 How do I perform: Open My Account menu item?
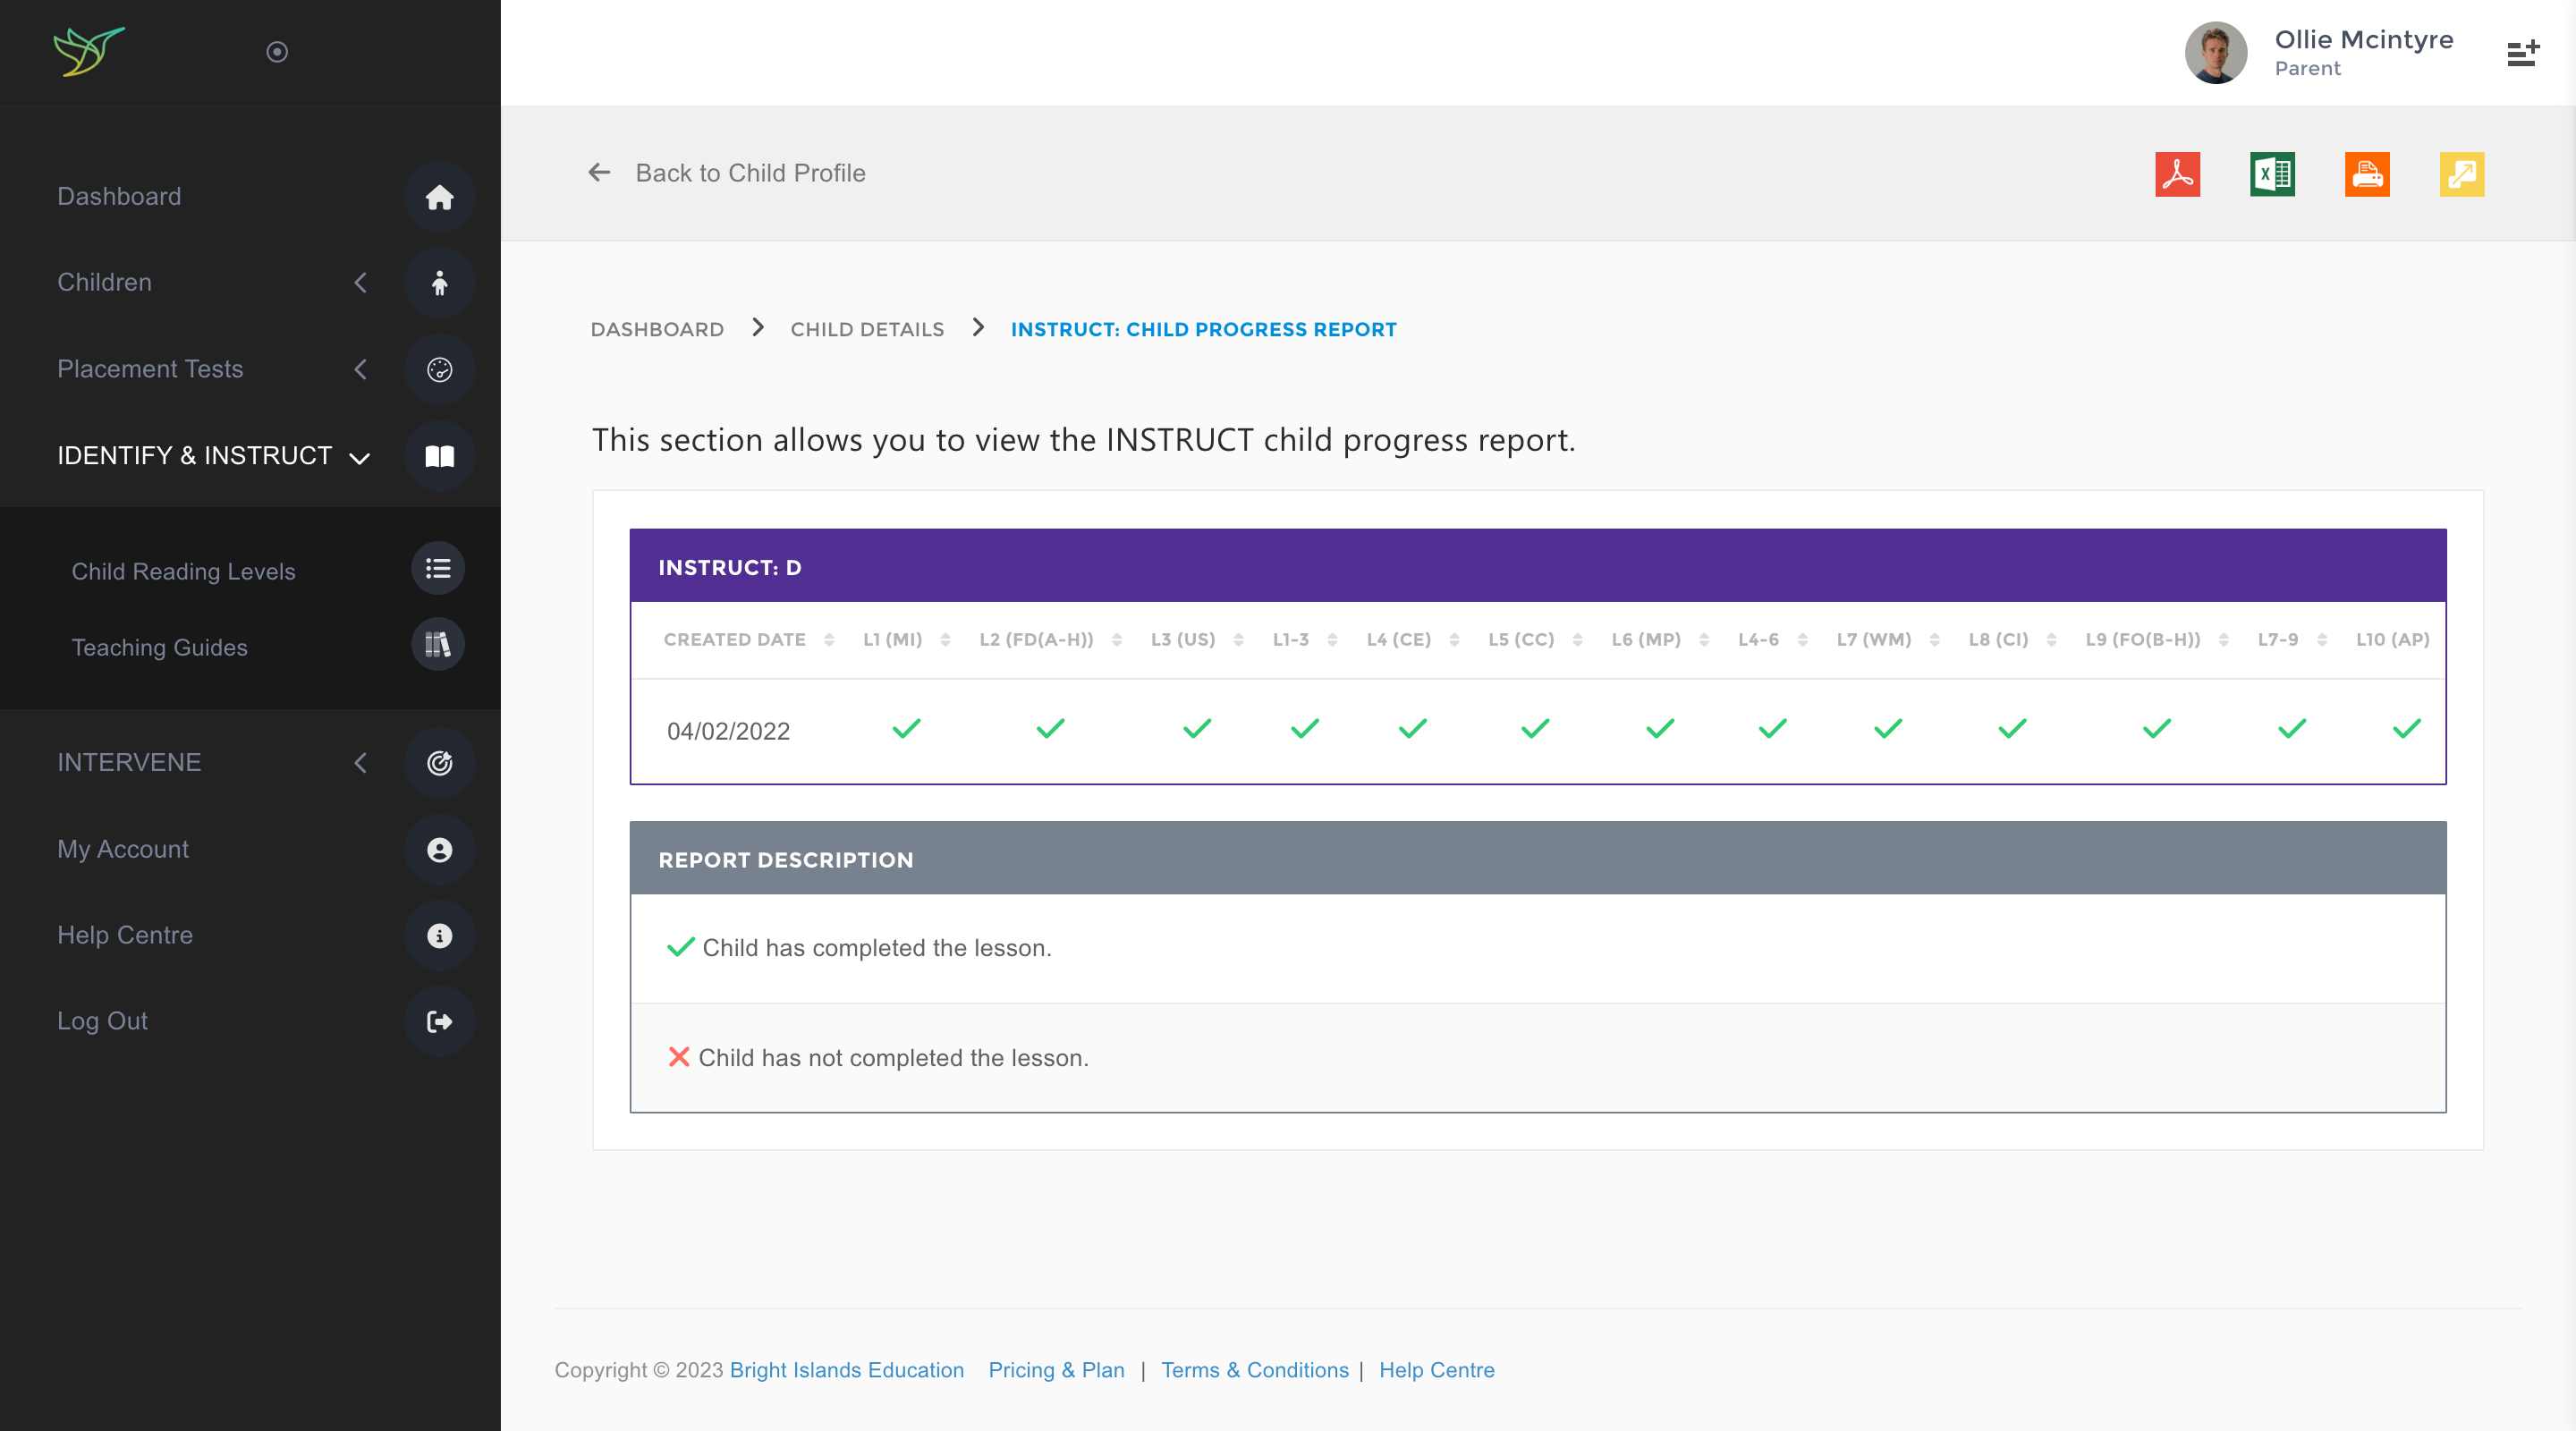click(123, 849)
